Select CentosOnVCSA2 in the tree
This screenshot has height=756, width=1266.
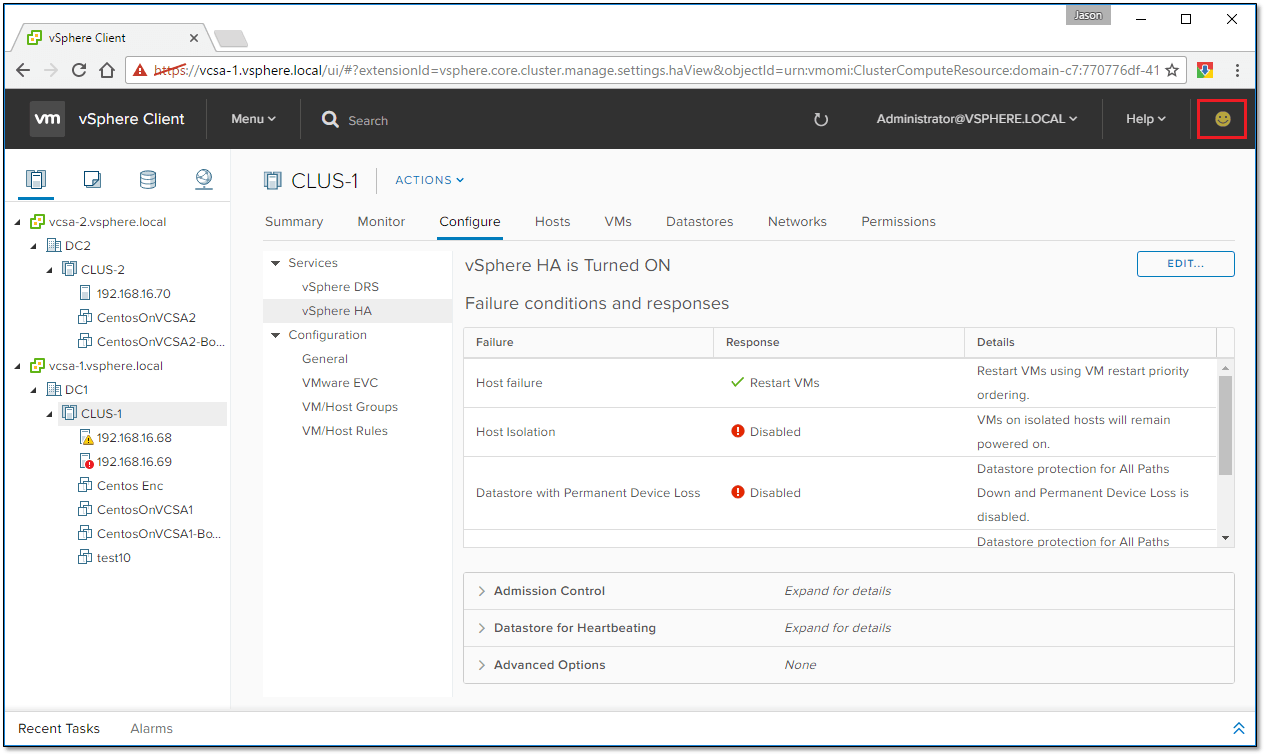point(146,318)
